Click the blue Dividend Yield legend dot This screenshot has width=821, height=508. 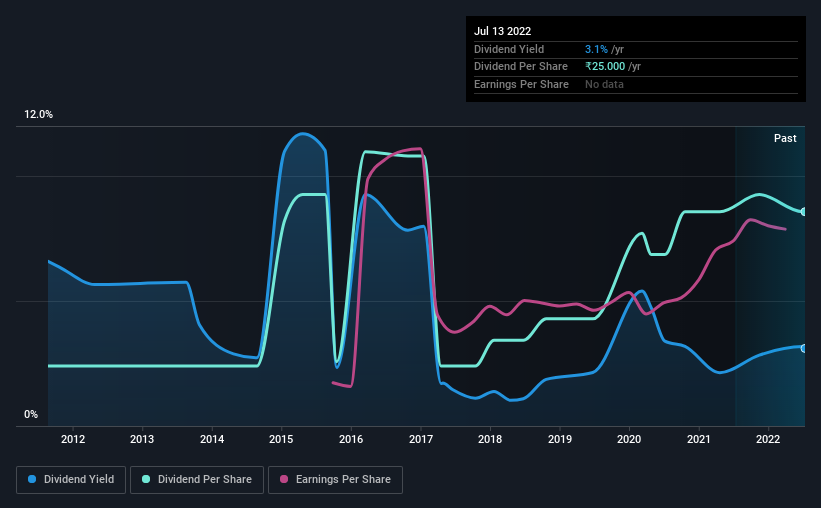tap(32, 479)
